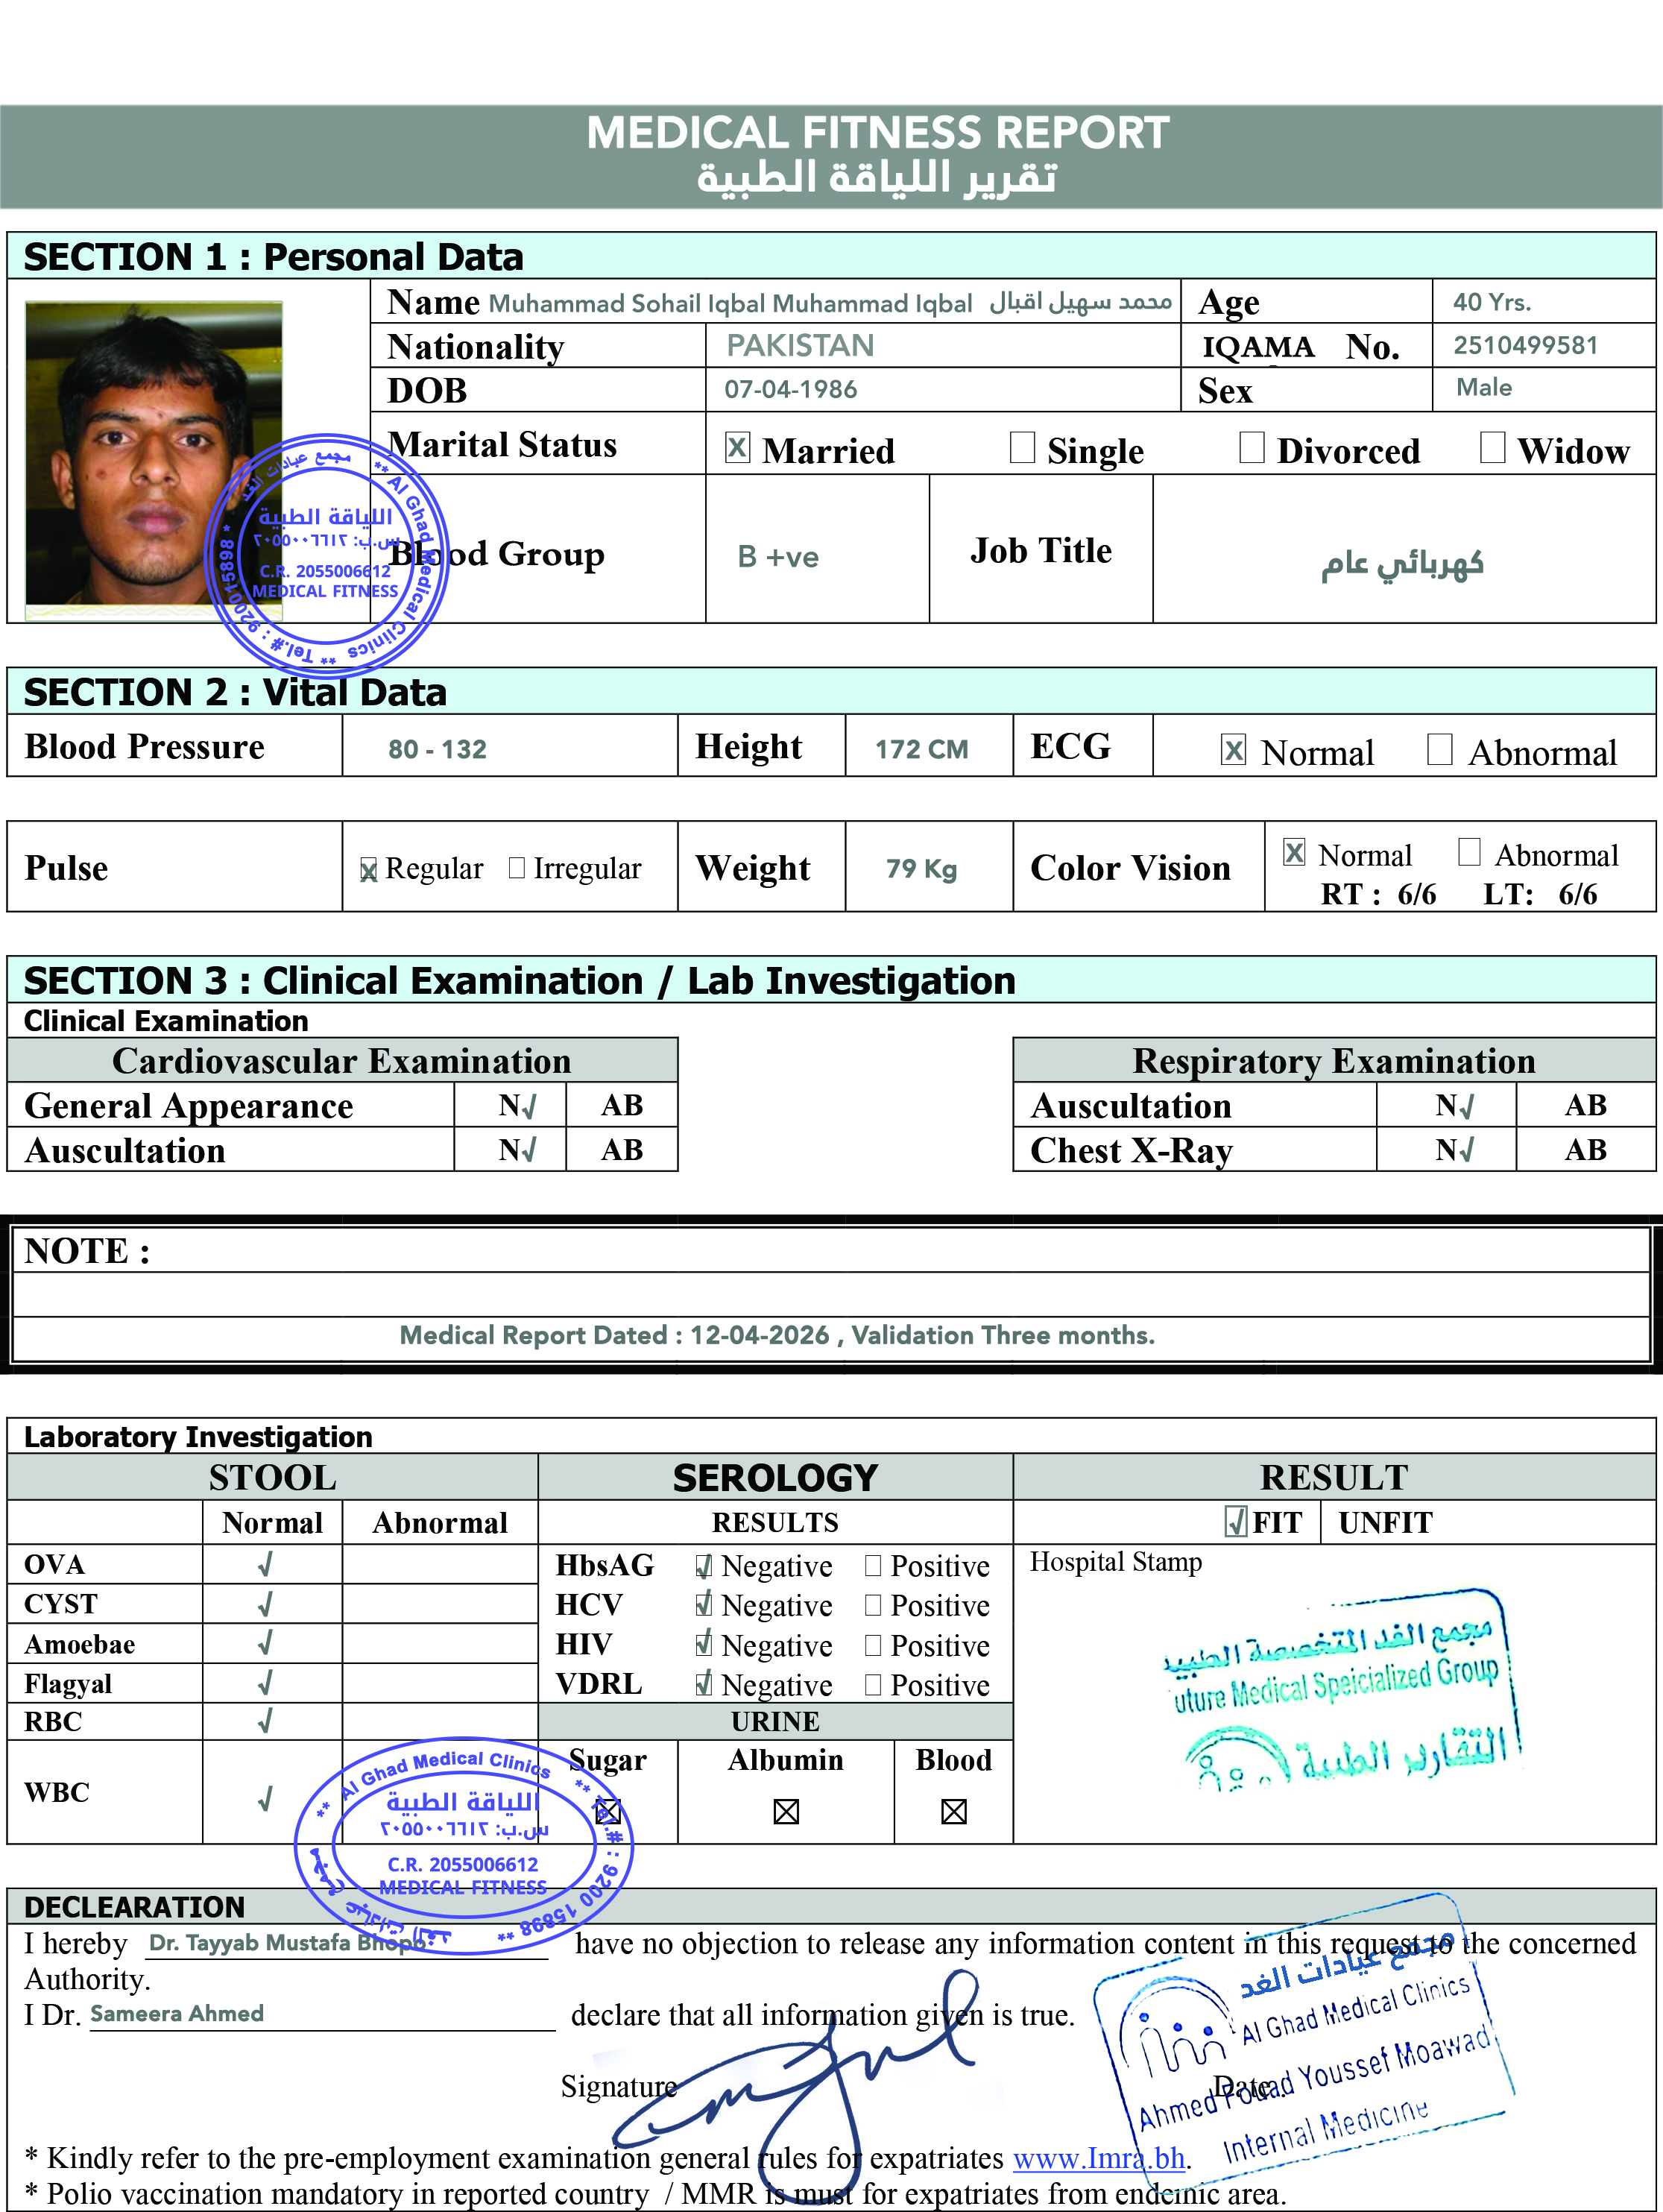Image resolution: width=1663 pixels, height=2212 pixels.
Task: Toggle Color Vision Normal checkbox
Action: pos(1294,852)
